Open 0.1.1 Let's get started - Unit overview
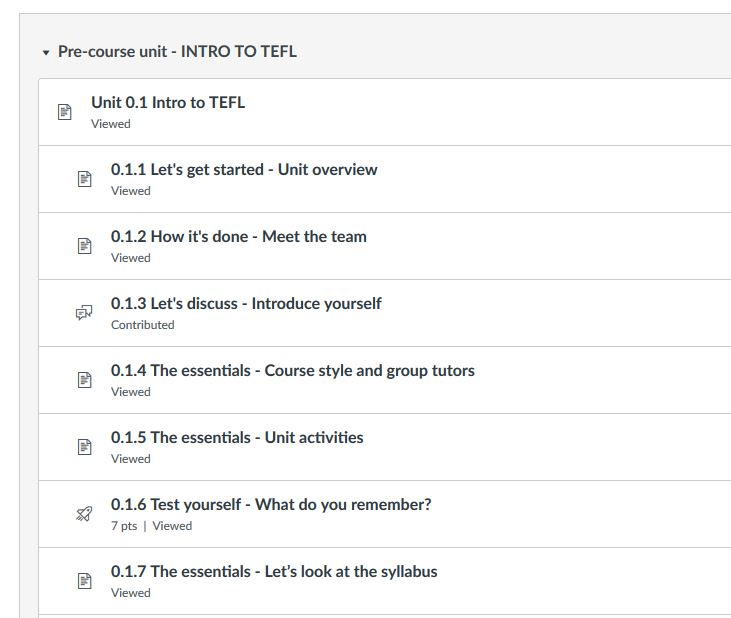Image resolution: width=731 pixels, height=618 pixels. [x=244, y=170]
